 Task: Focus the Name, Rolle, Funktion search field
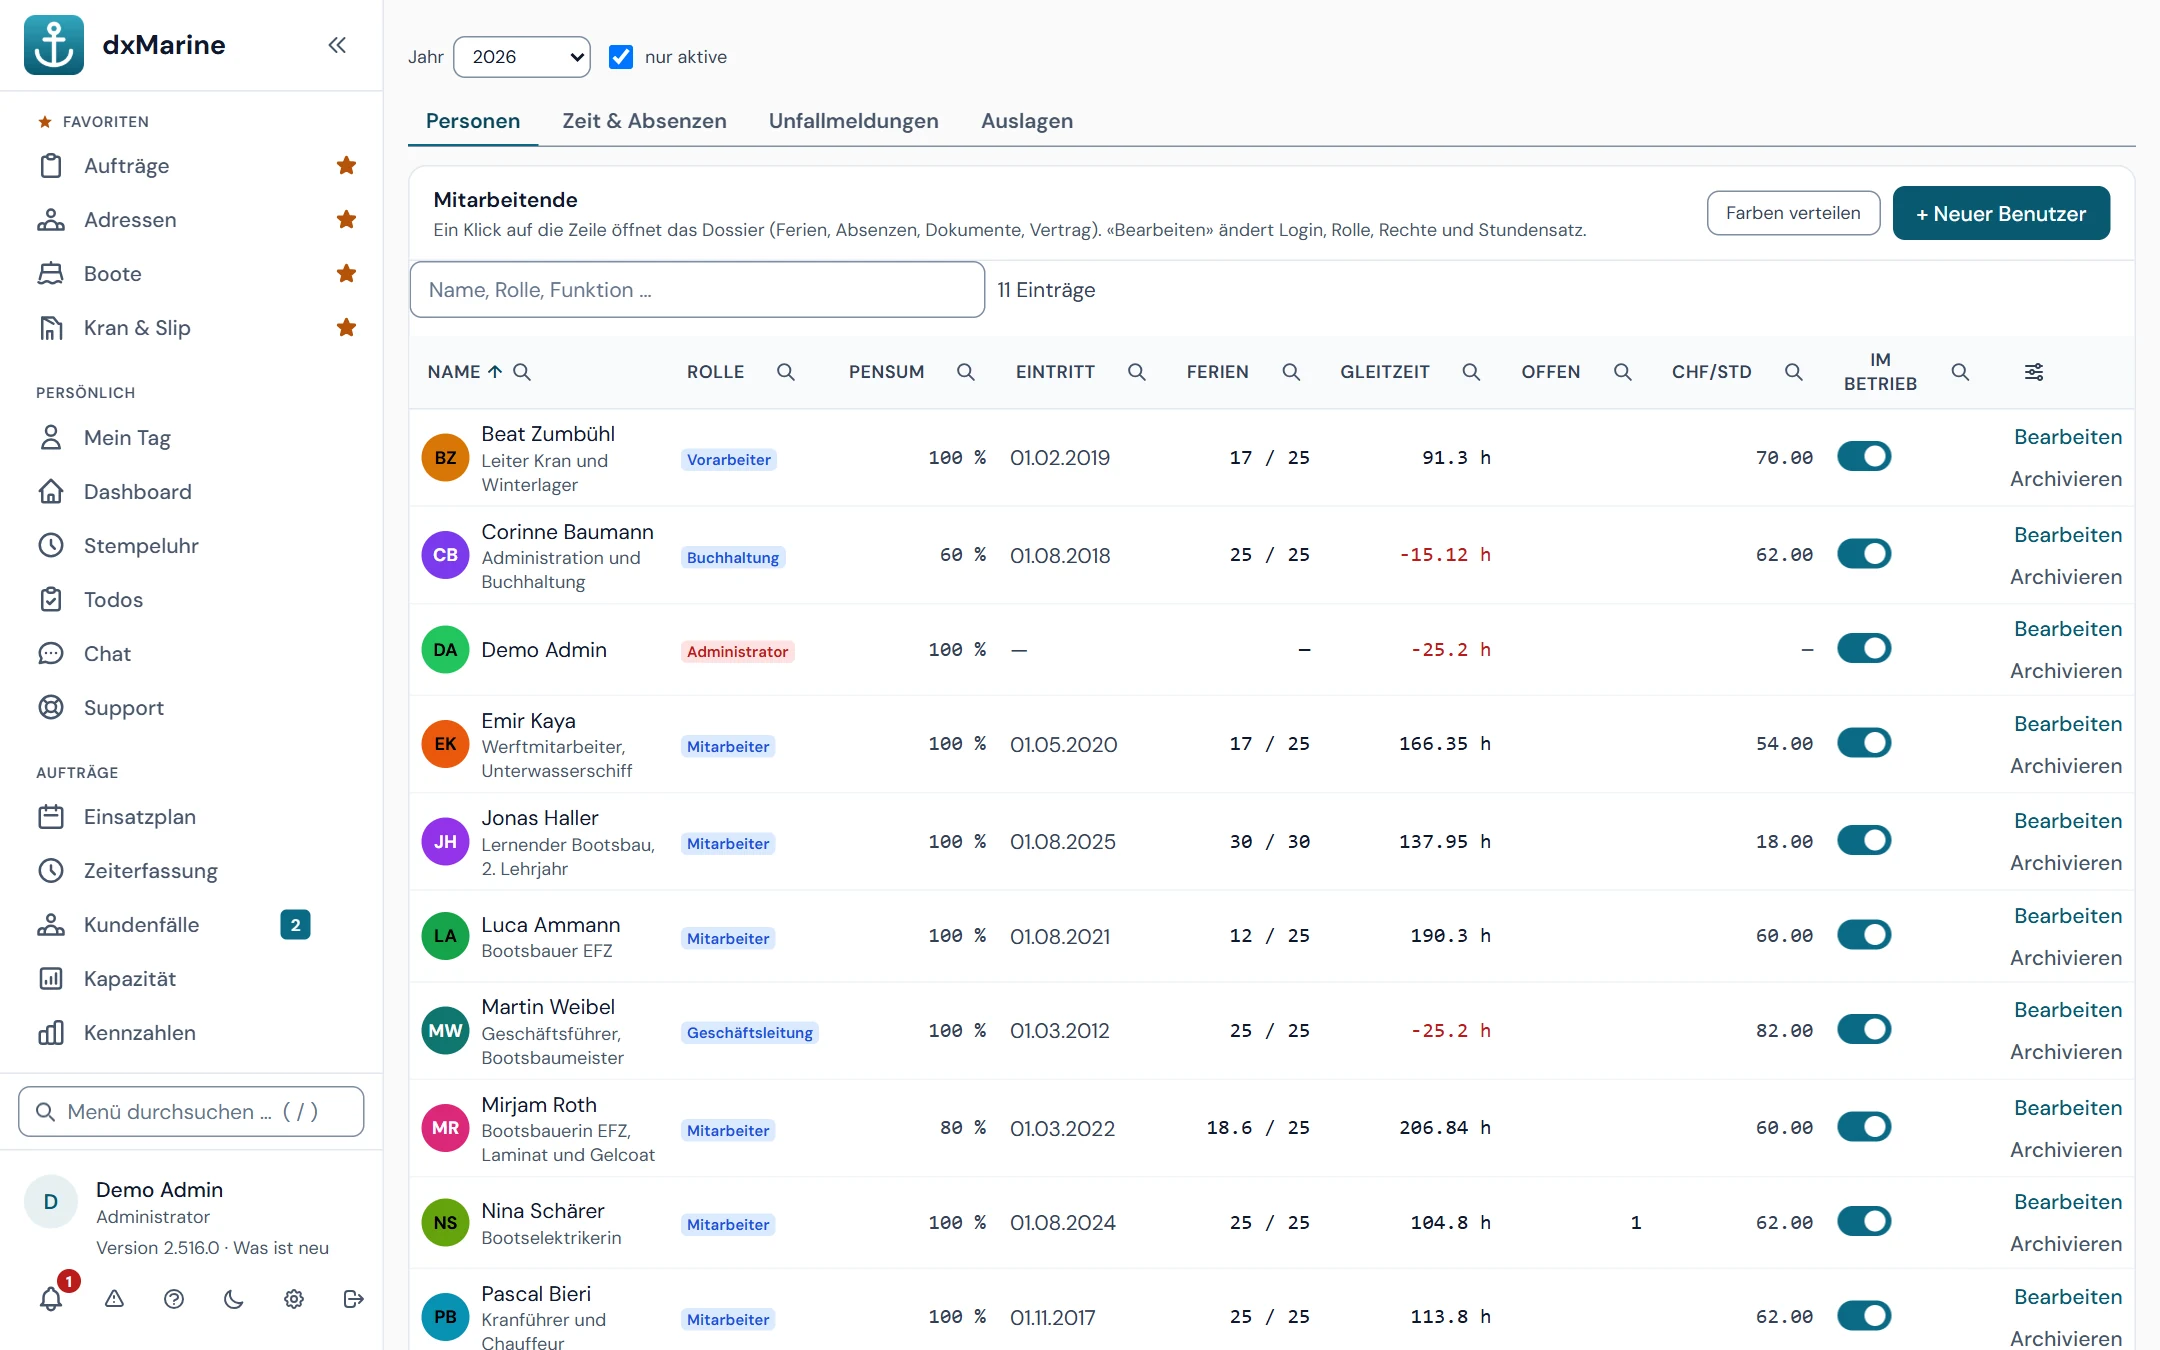(697, 290)
